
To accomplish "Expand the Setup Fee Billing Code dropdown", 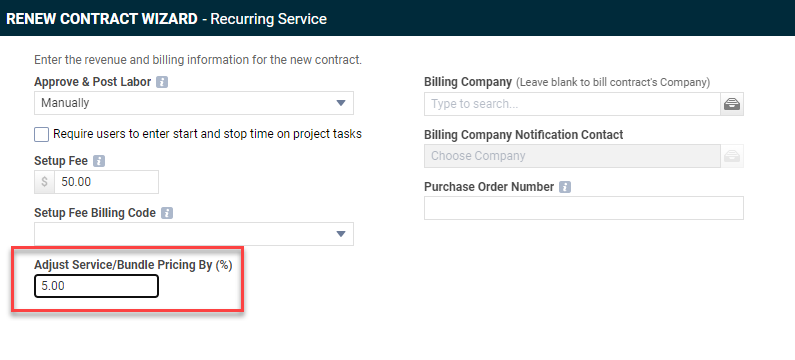I will pyautogui.click(x=194, y=234).
